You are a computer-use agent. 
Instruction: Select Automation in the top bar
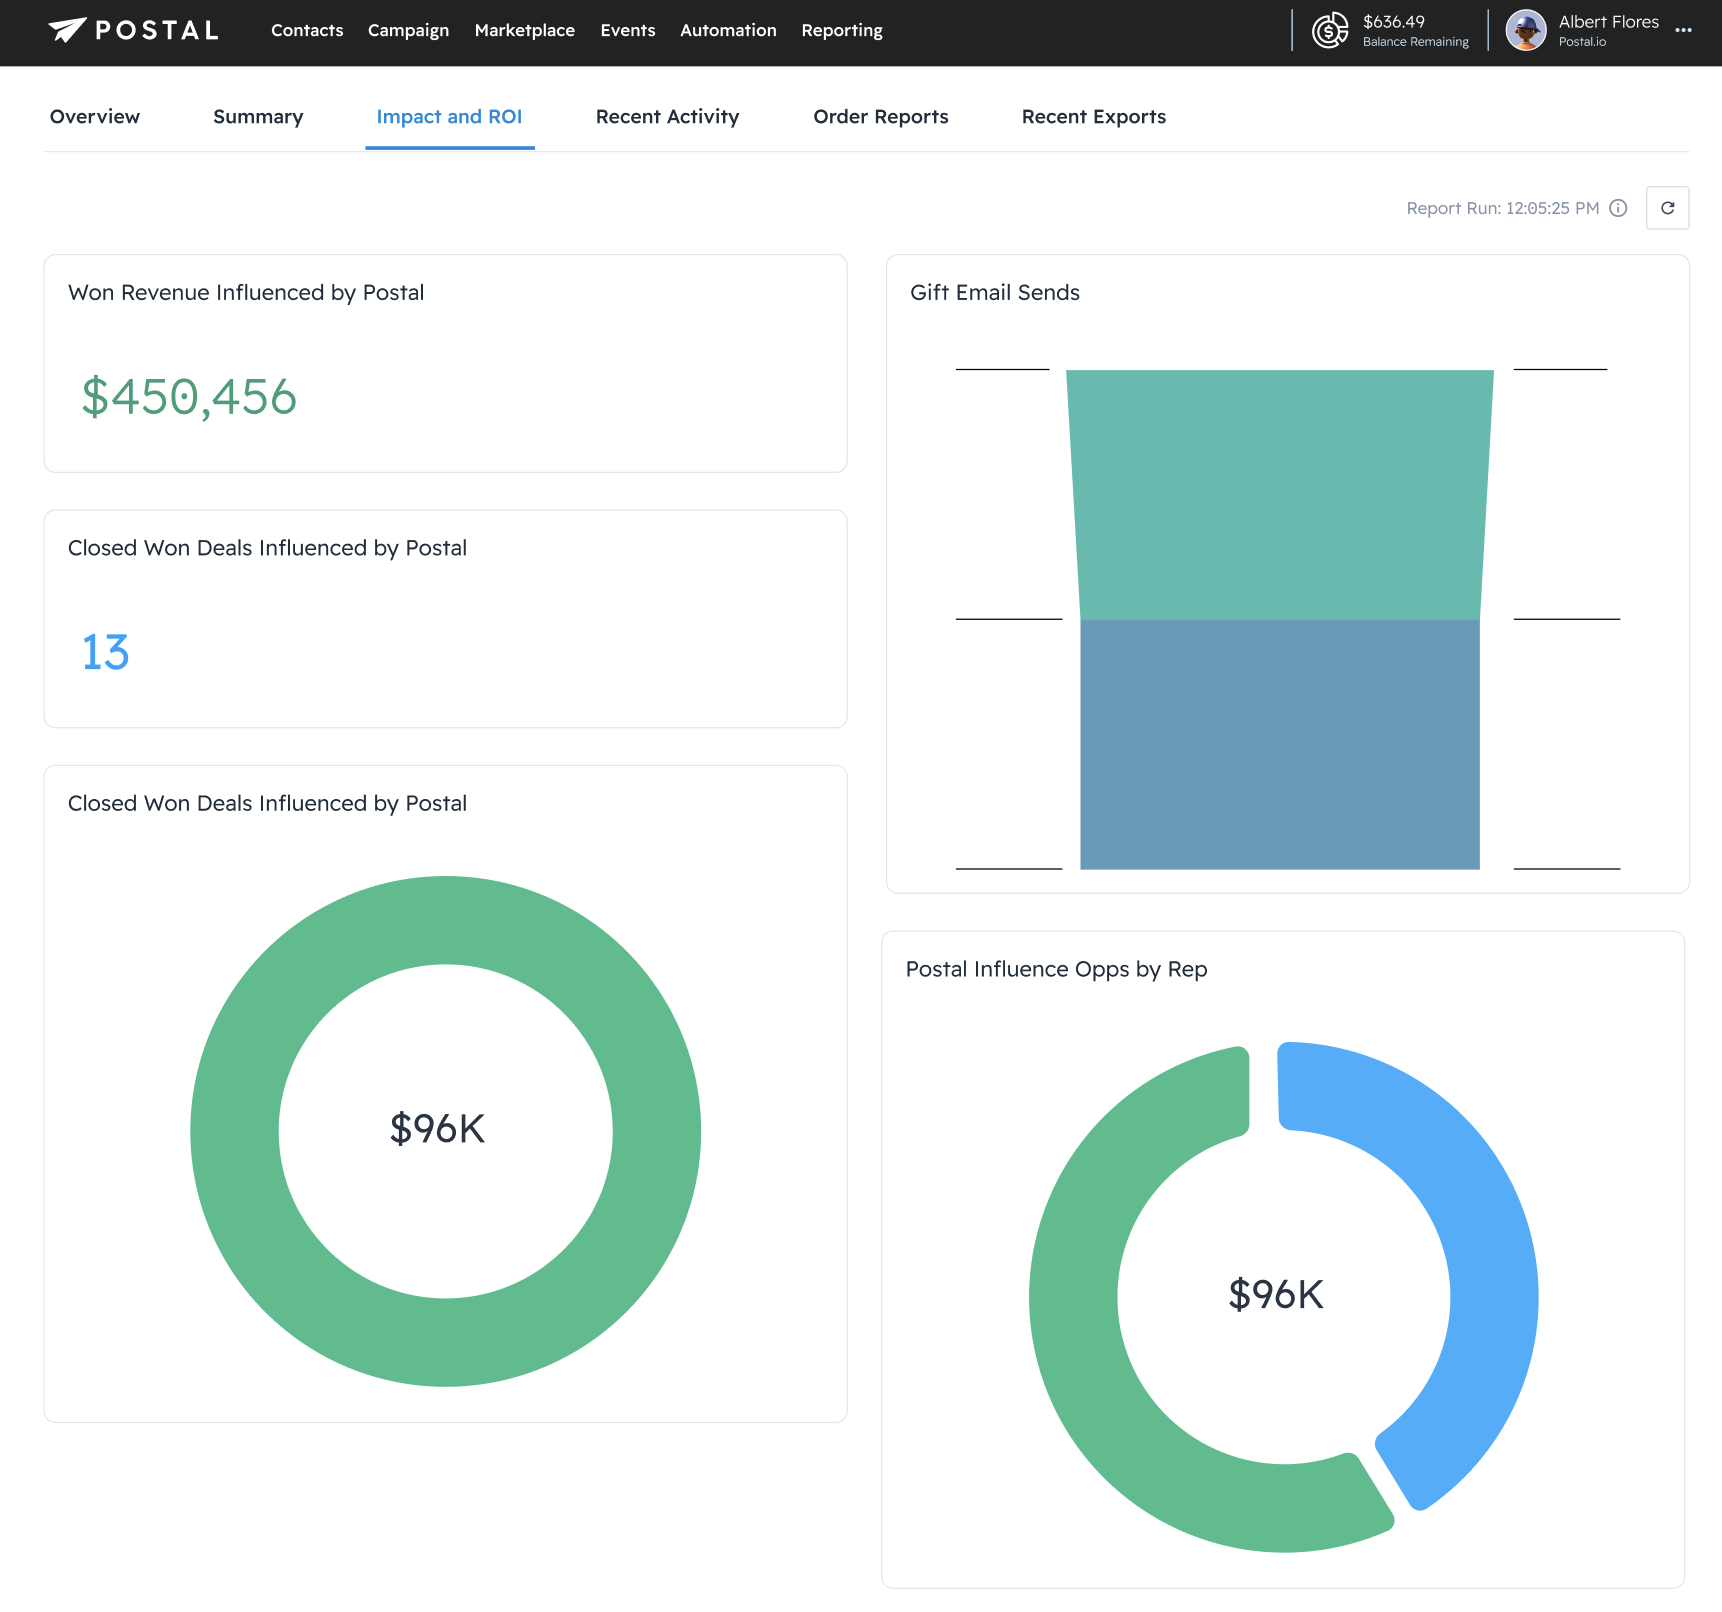coord(728,30)
